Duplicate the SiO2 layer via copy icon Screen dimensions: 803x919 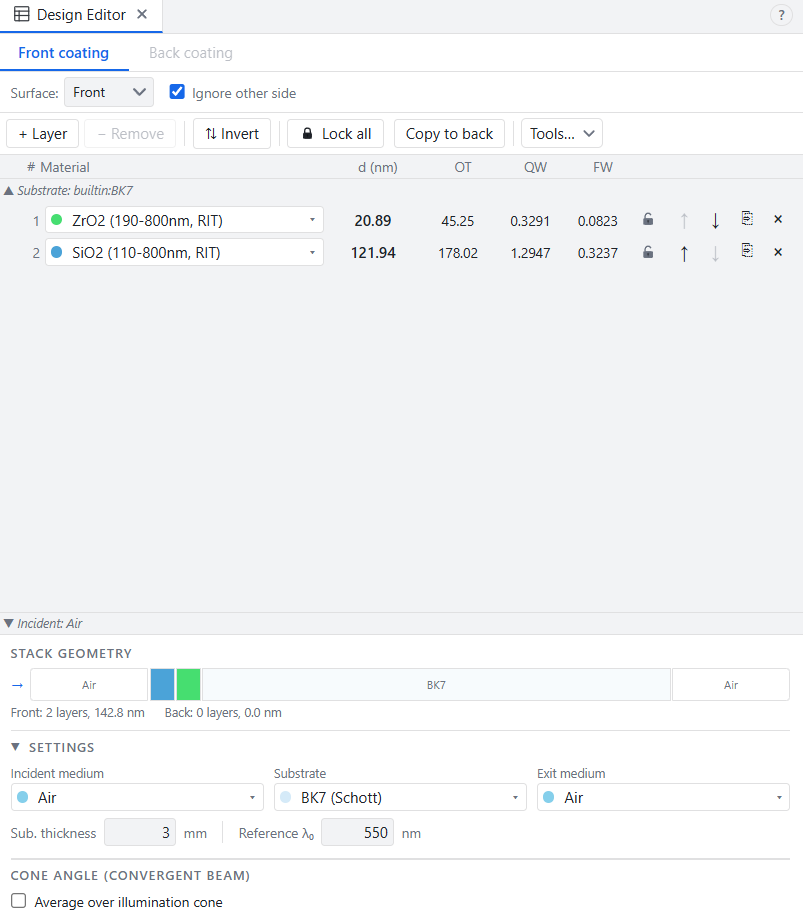point(747,251)
